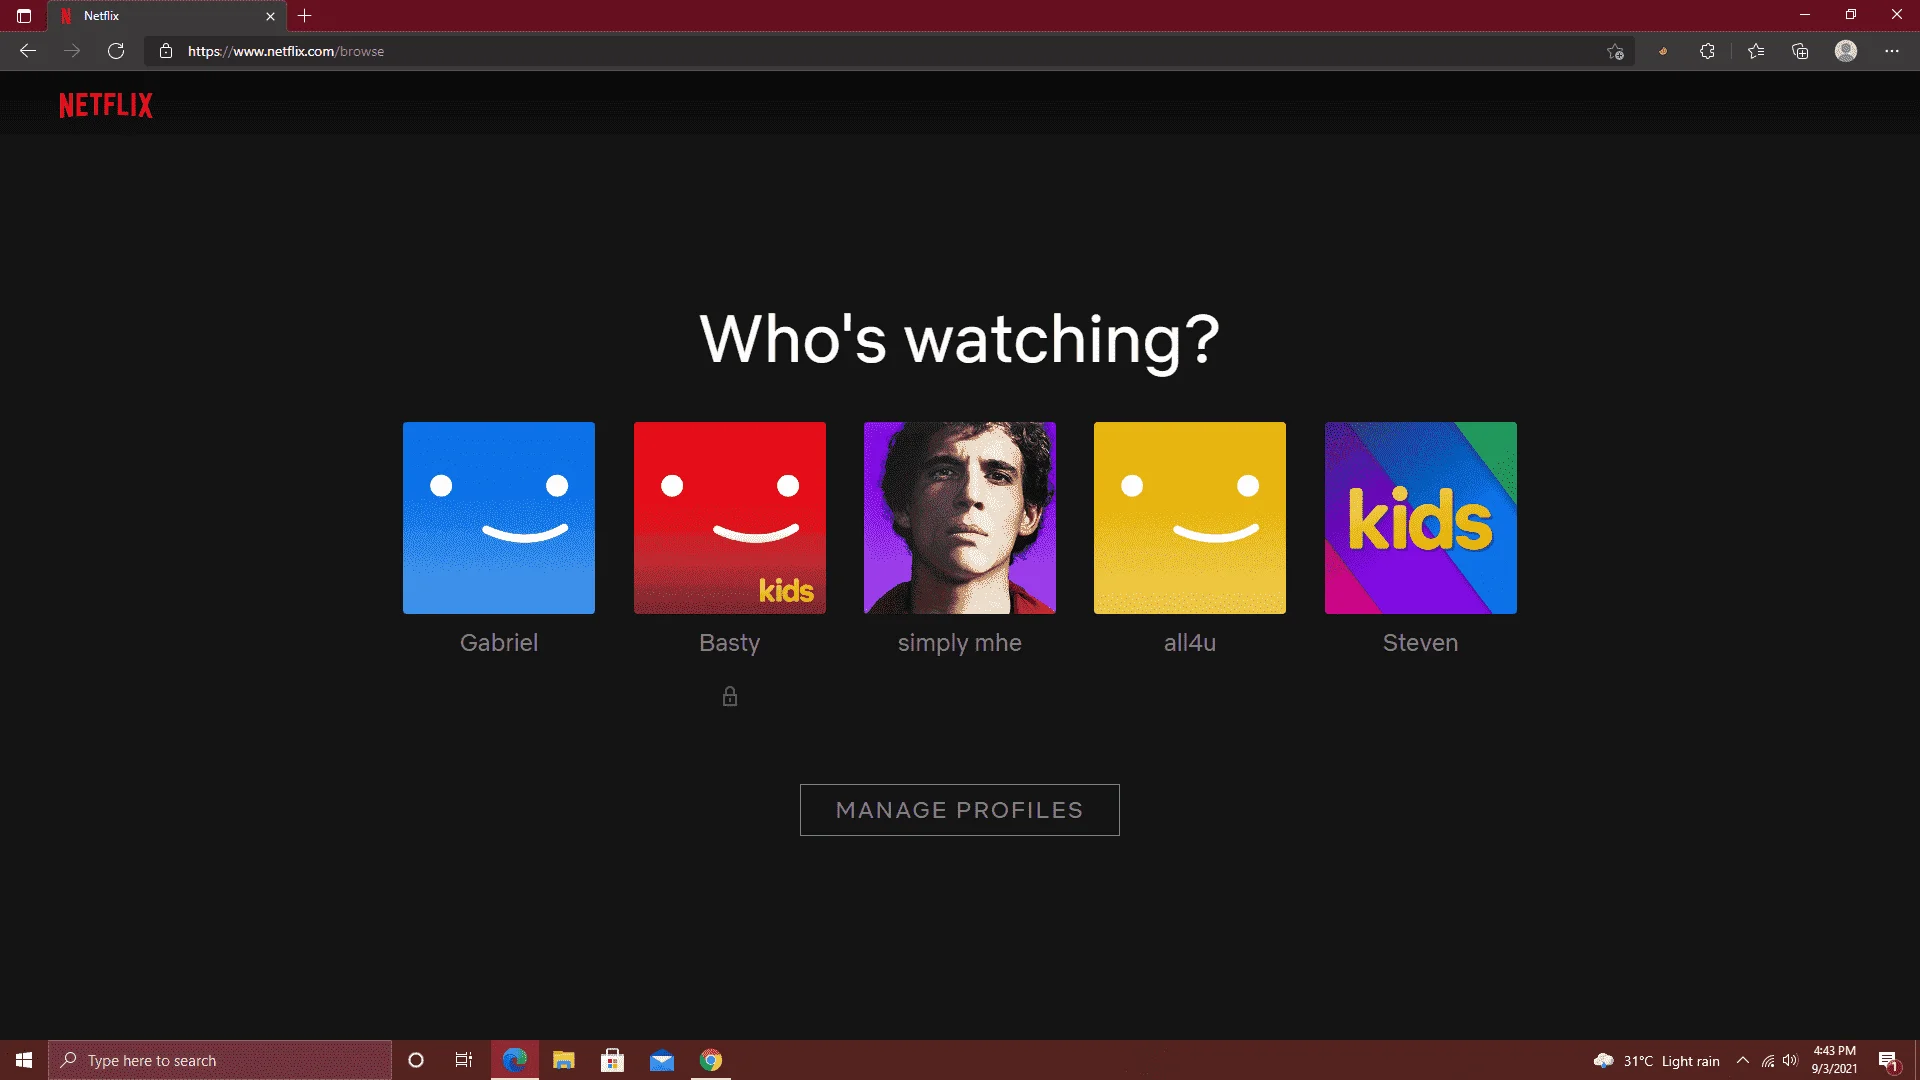
Task: Open Microsoft Store from taskbar
Action: point(613,1060)
